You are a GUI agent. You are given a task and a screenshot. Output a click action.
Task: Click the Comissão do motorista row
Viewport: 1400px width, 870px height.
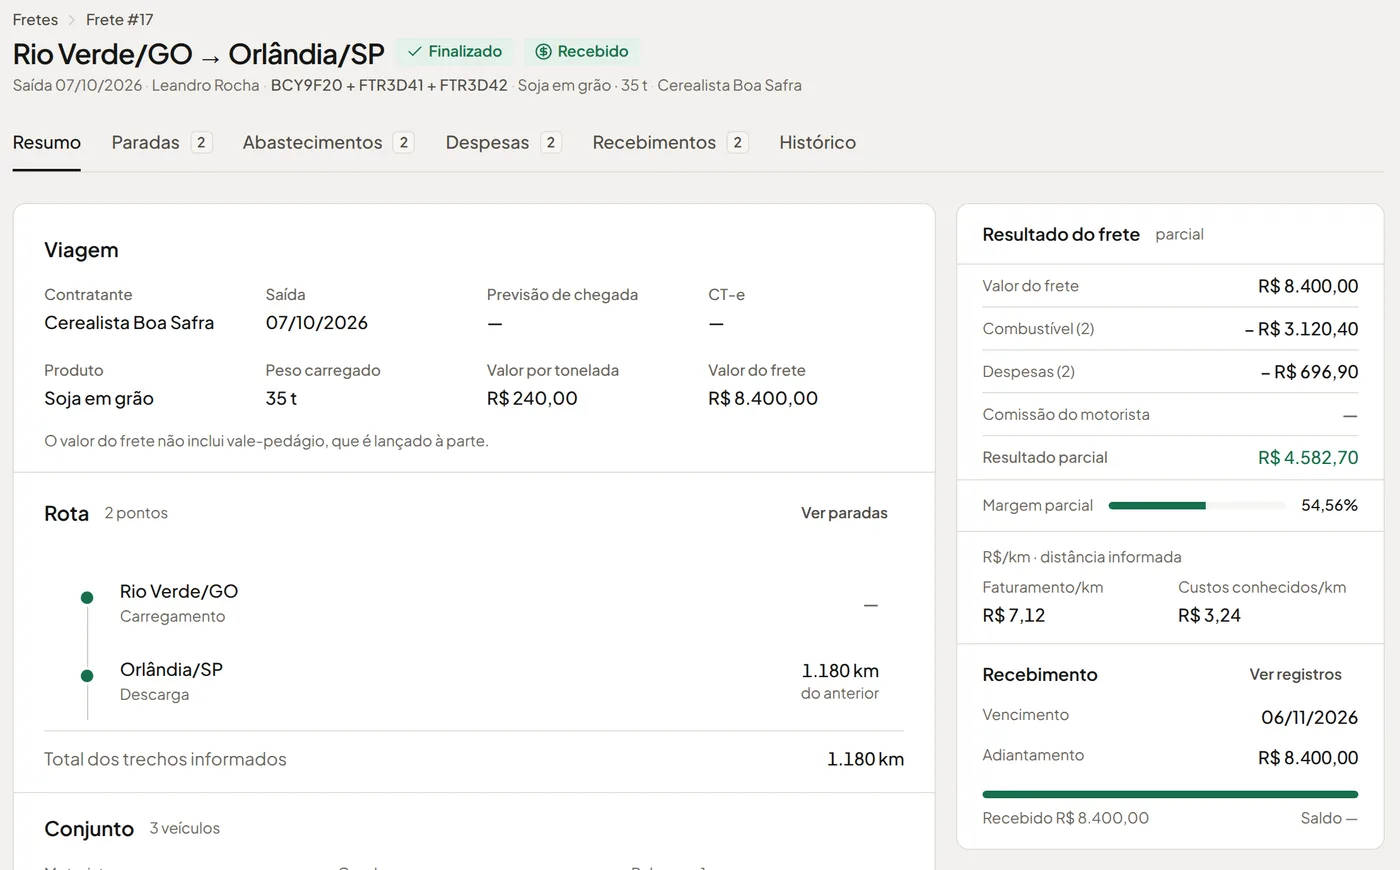point(1170,415)
